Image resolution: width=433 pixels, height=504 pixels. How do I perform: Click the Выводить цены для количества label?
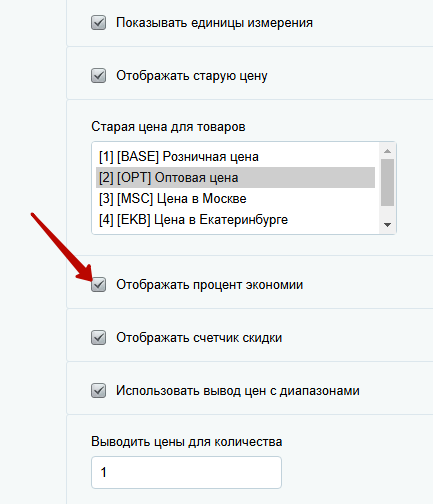(x=187, y=442)
